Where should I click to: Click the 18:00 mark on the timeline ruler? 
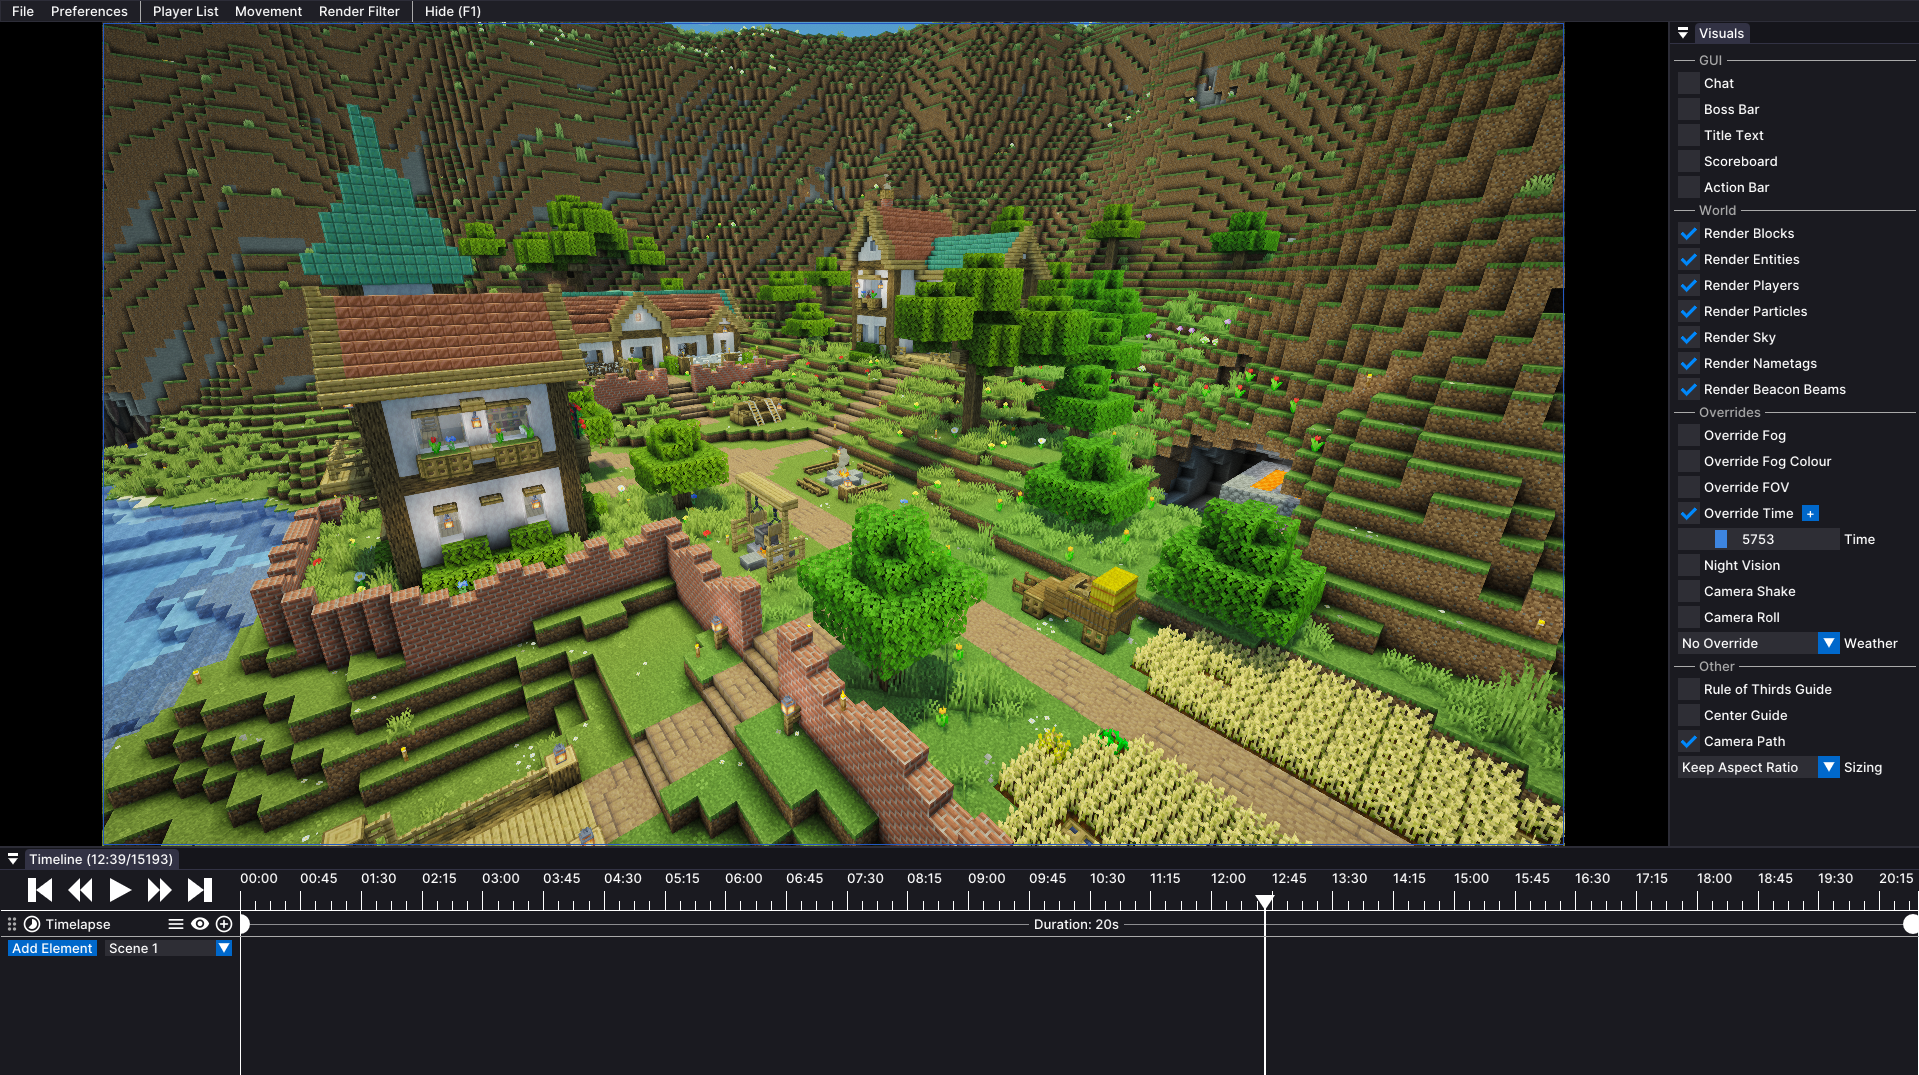click(1714, 878)
